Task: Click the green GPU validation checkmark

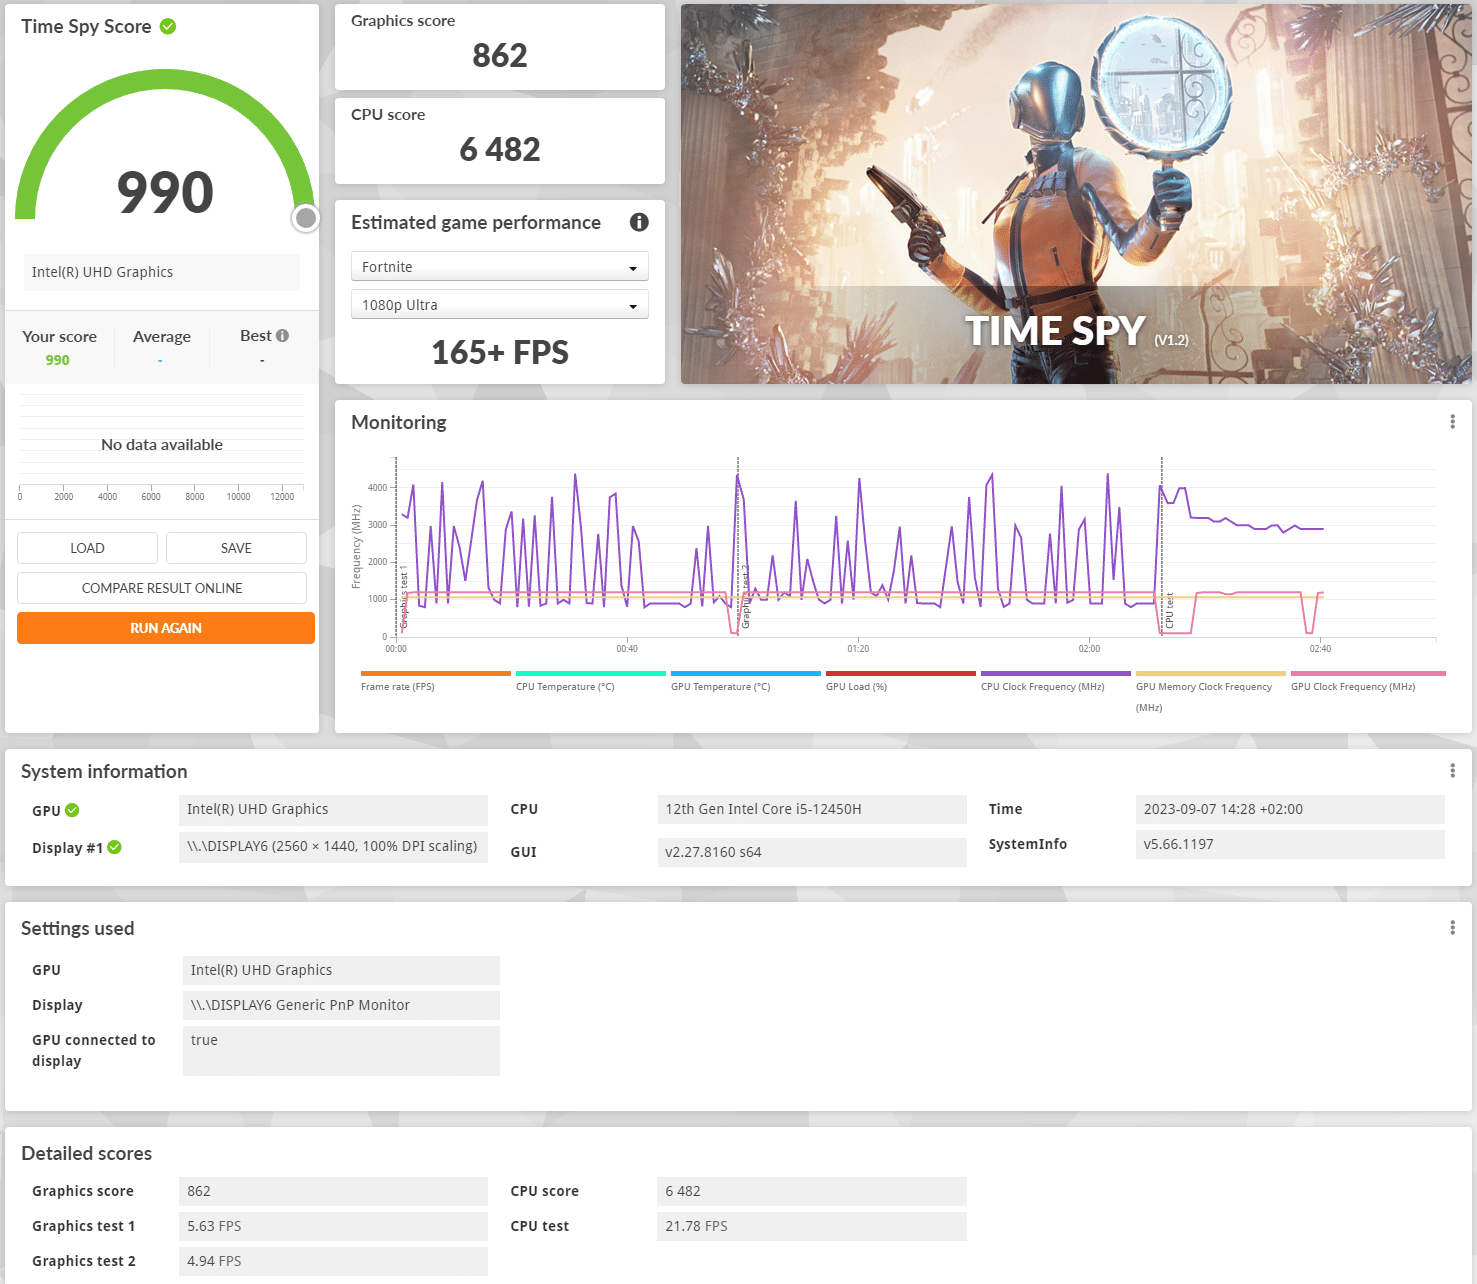Action: click(x=72, y=811)
